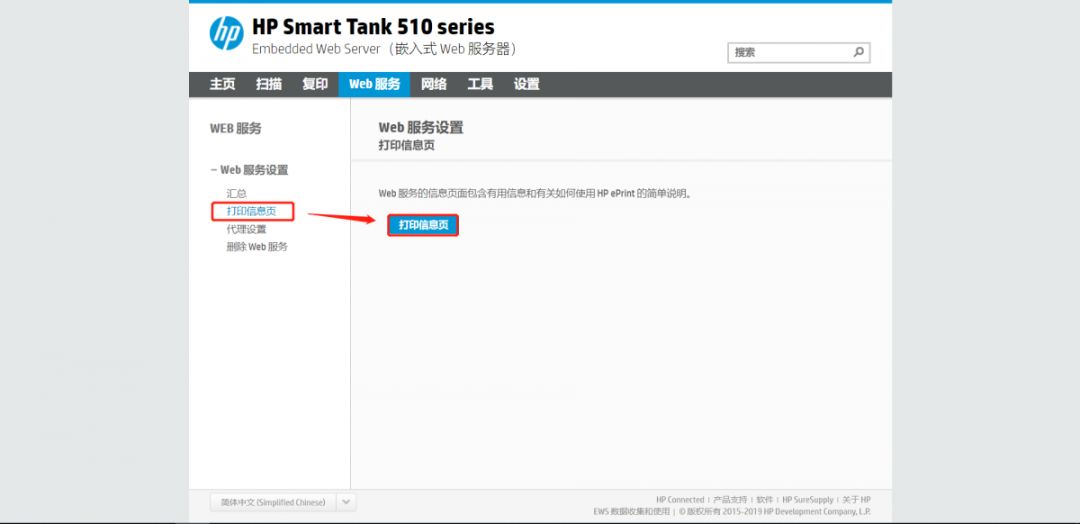Viewport: 1080px width, 524px height.
Task: Open the 网络 tab
Action: click(x=434, y=84)
